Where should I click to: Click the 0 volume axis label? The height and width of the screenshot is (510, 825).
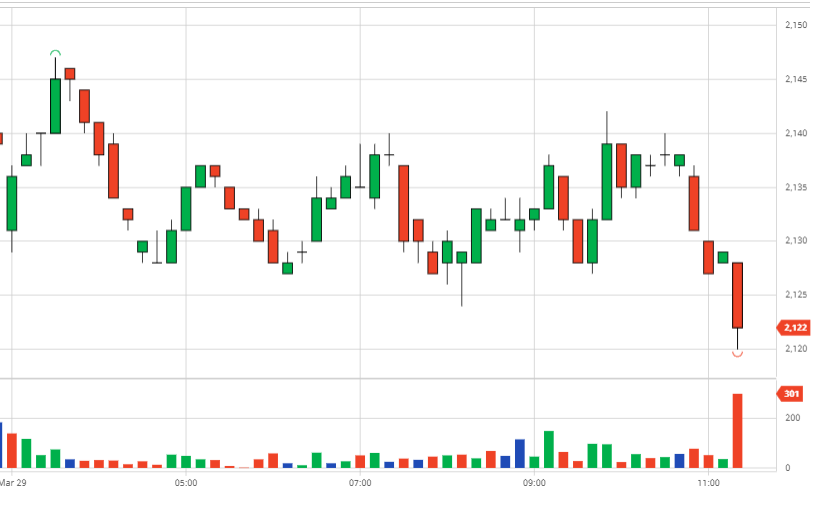[787, 468]
